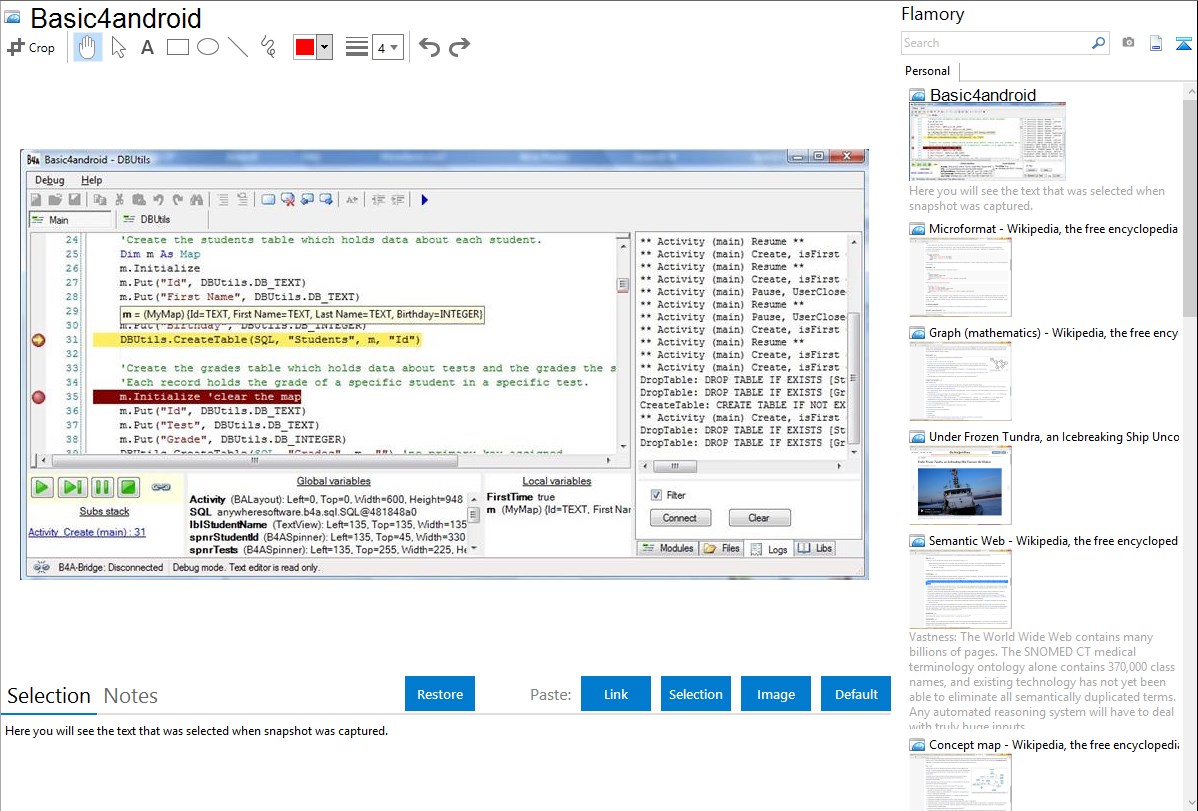1198x811 pixels.
Task: Click the Paste Image button
Action: pos(775,694)
